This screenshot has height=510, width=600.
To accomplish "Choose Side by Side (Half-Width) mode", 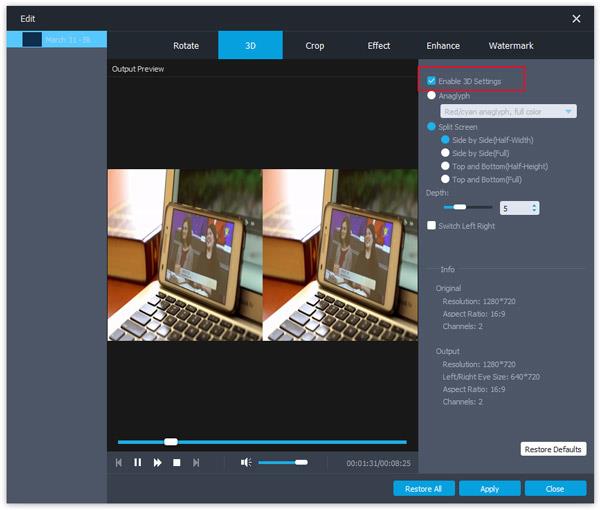I will pyautogui.click(x=445, y=140).
